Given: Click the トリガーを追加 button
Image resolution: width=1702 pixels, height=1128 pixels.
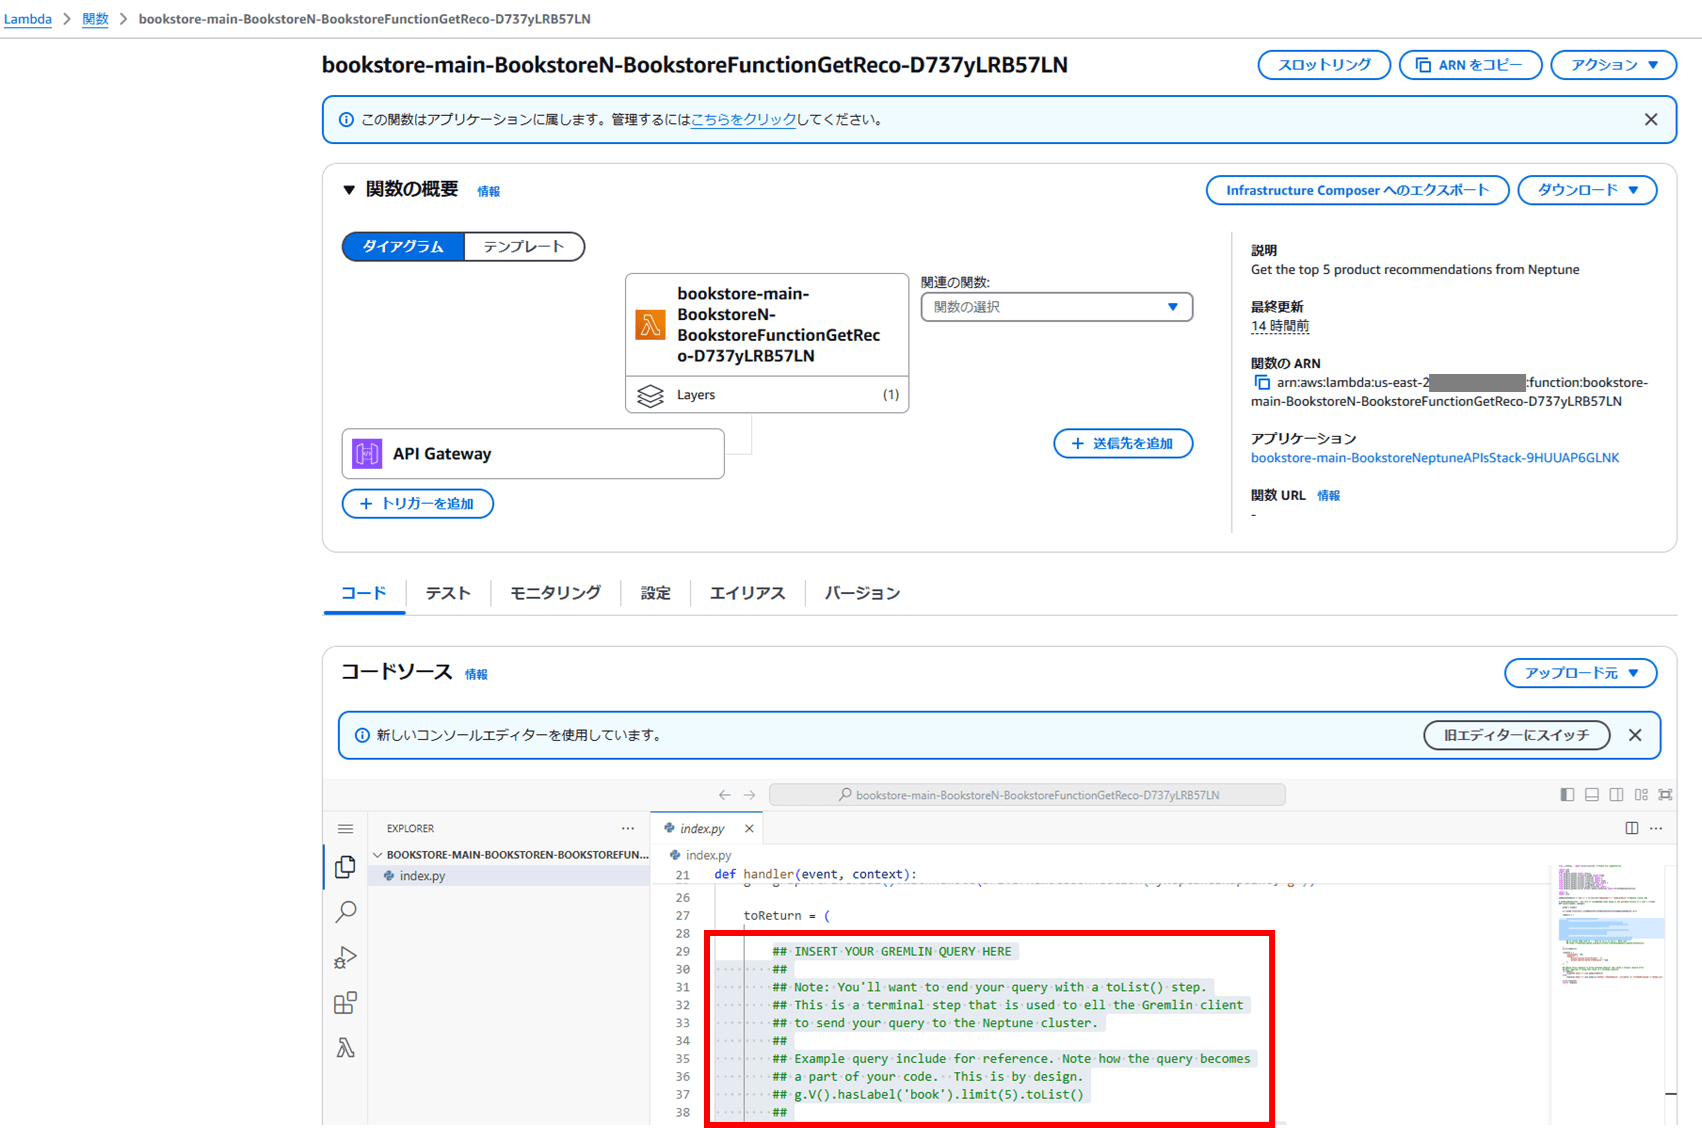Looking at the screenshot, I should 418,504.
